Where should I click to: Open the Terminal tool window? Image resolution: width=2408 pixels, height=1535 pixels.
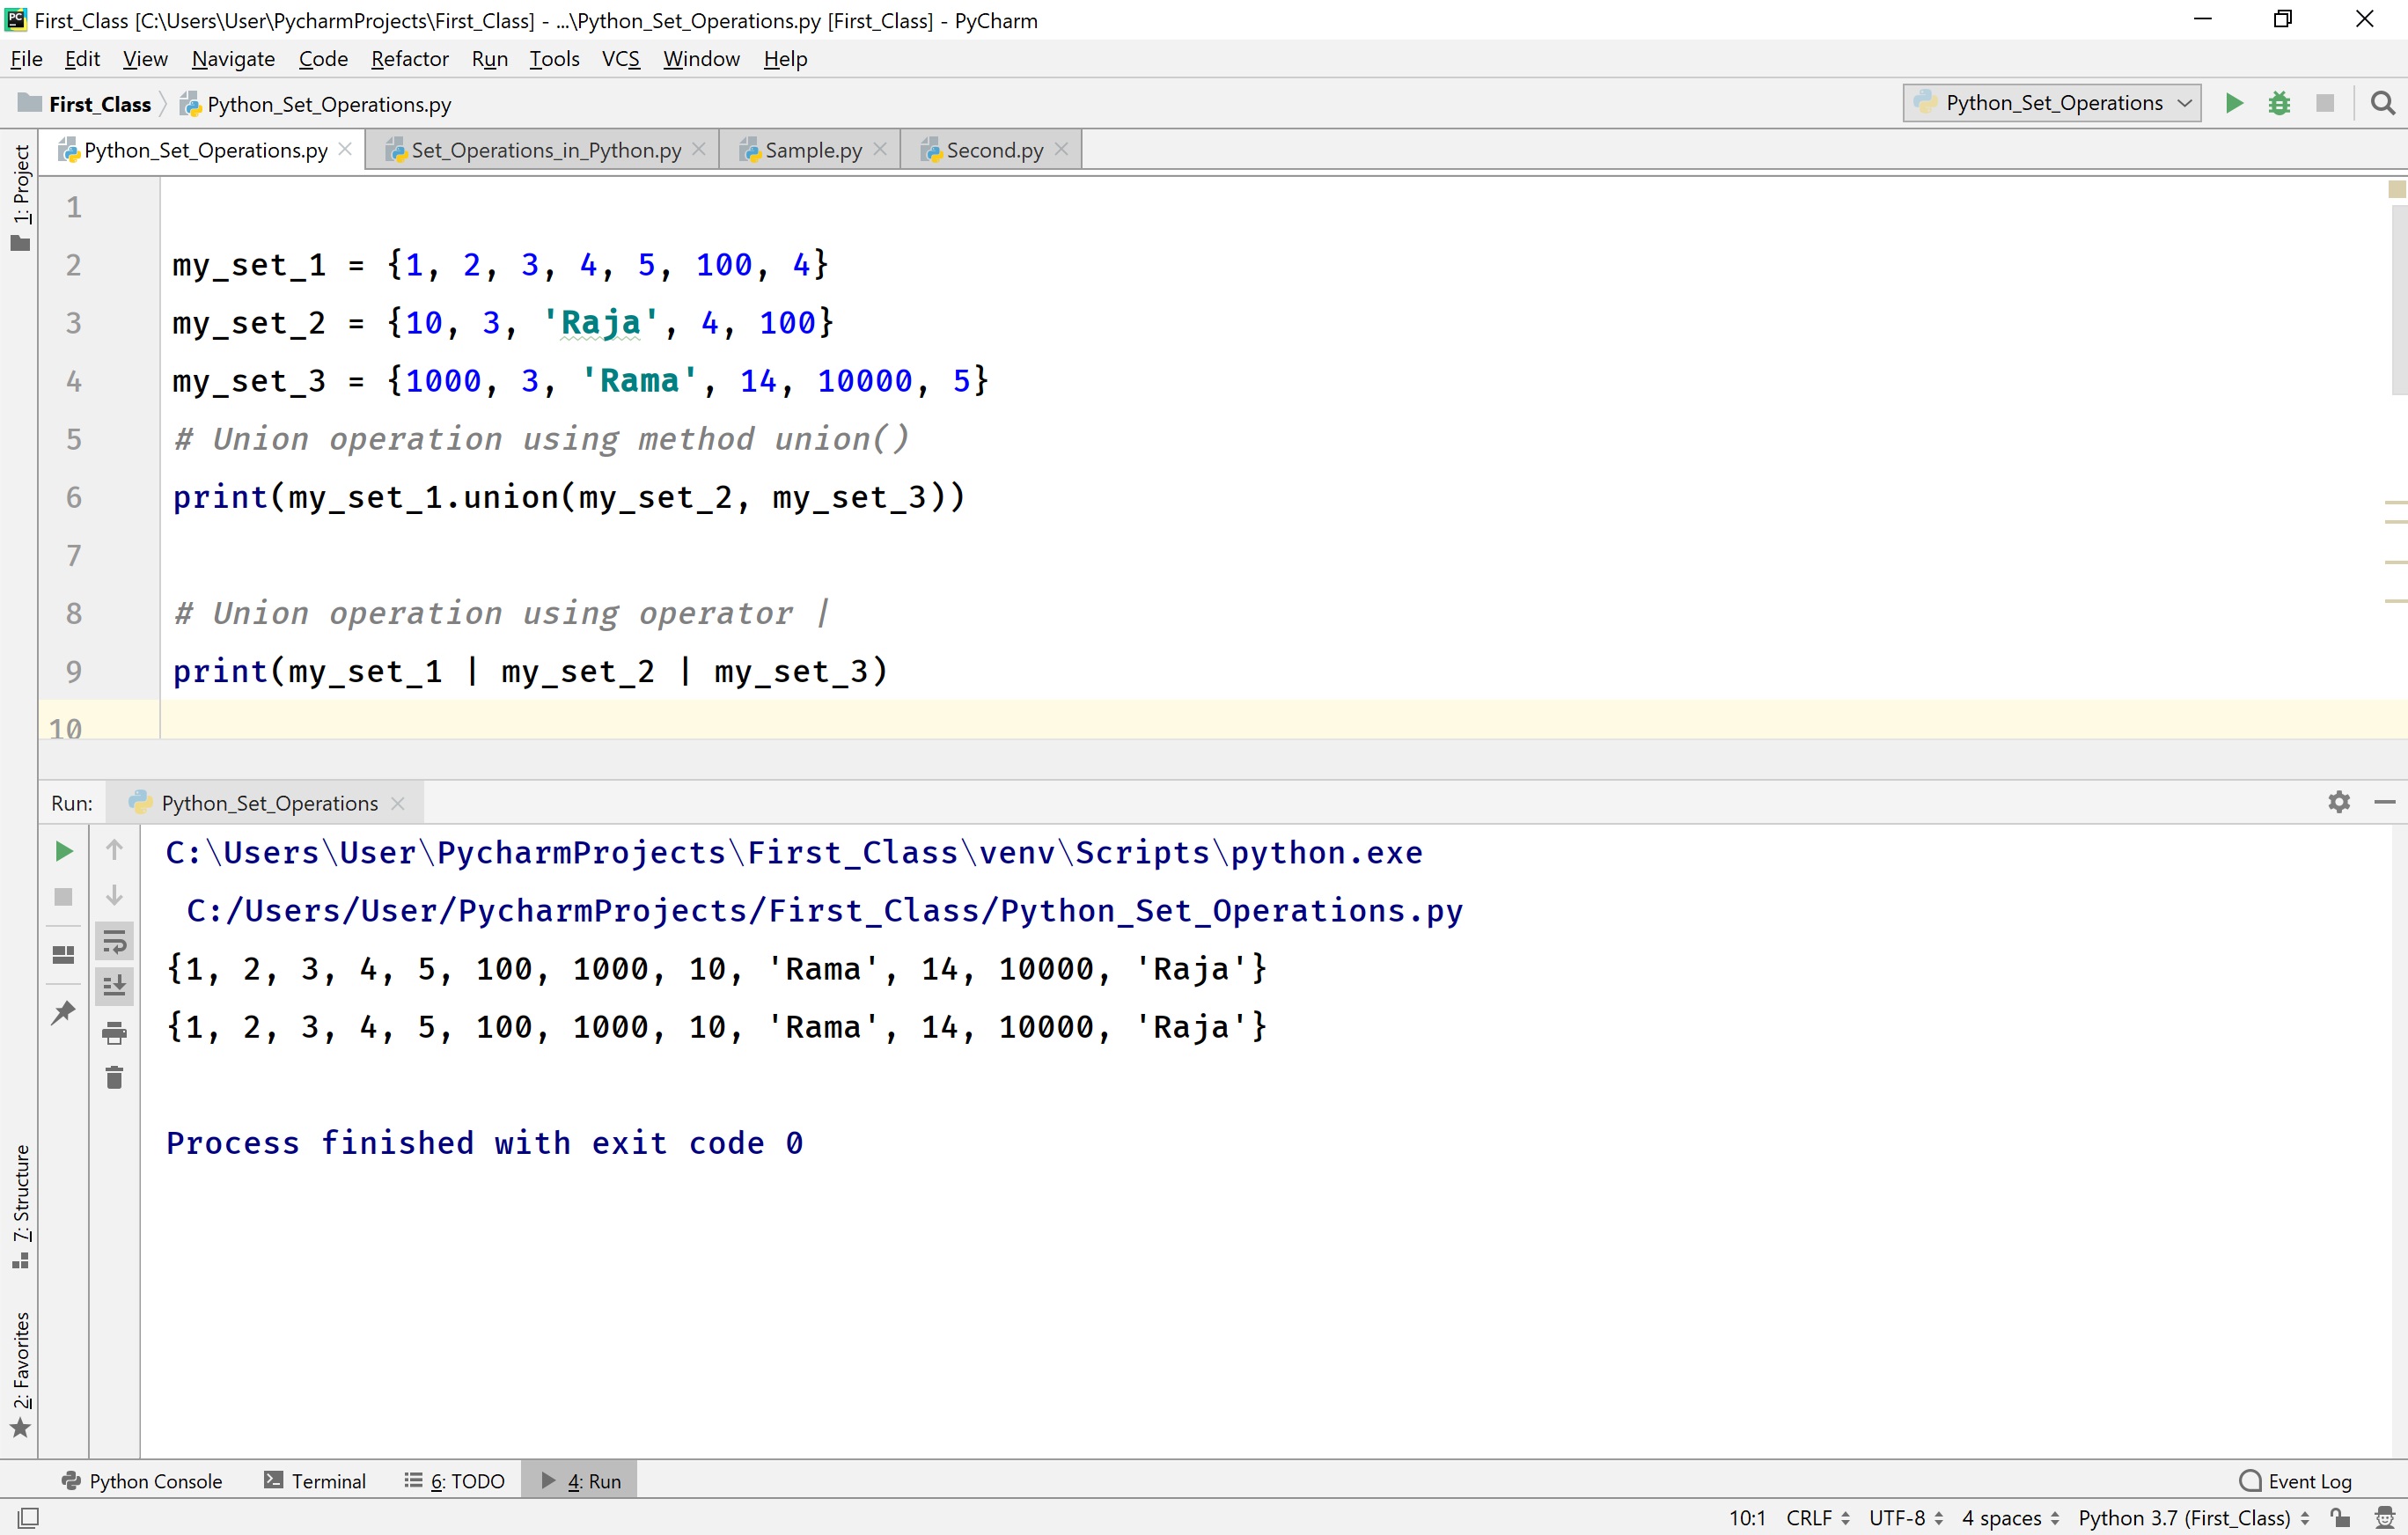click(328, 1481)
